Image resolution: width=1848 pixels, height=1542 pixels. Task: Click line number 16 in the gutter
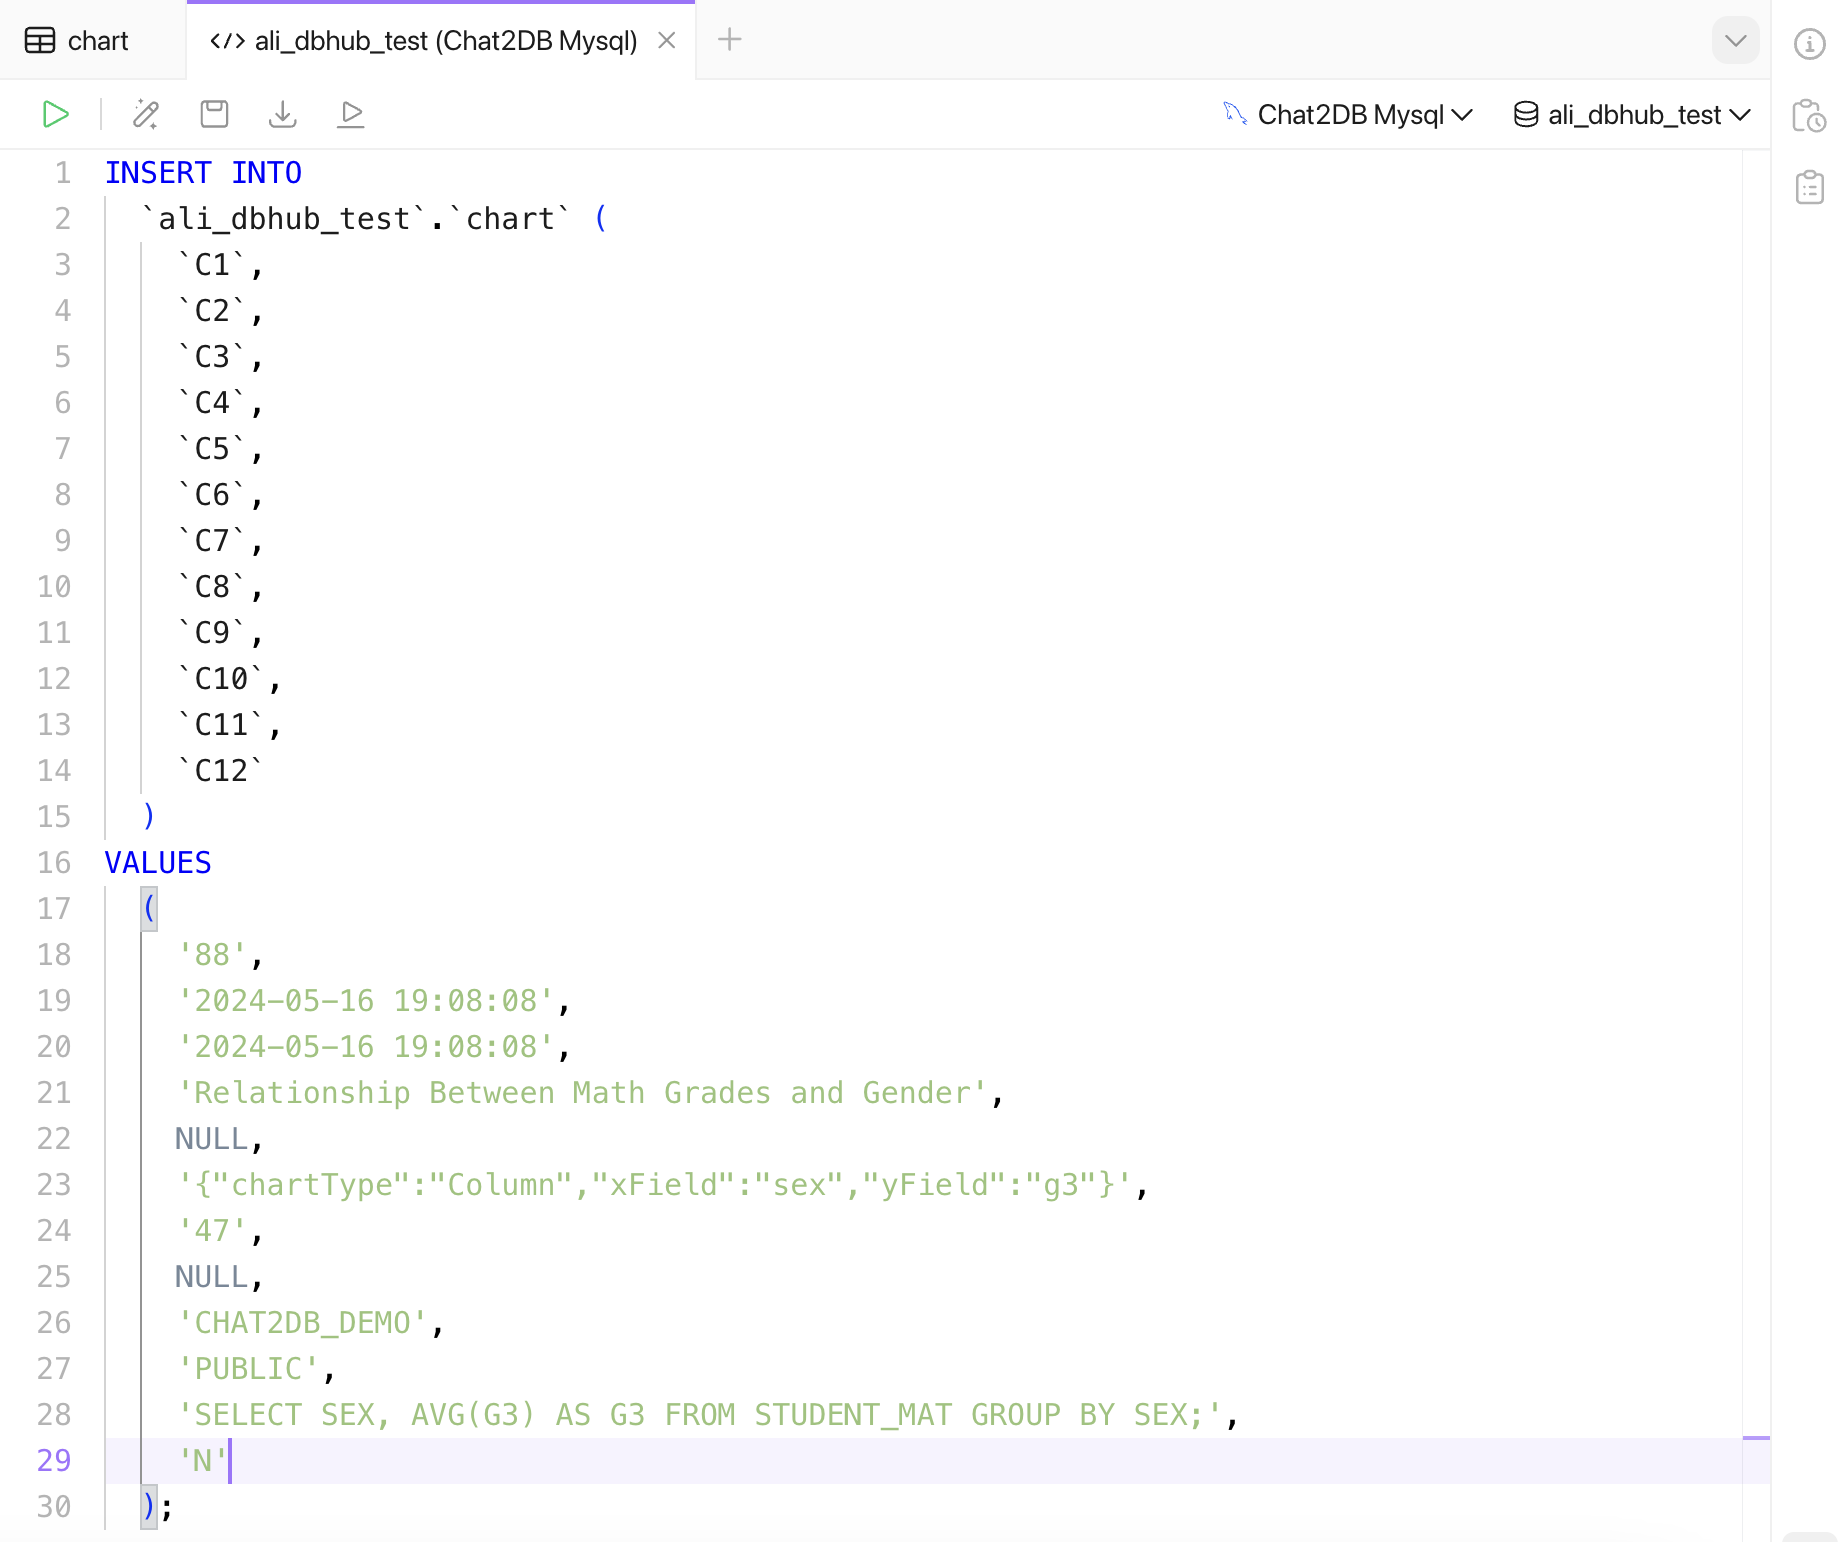[54, 863]
